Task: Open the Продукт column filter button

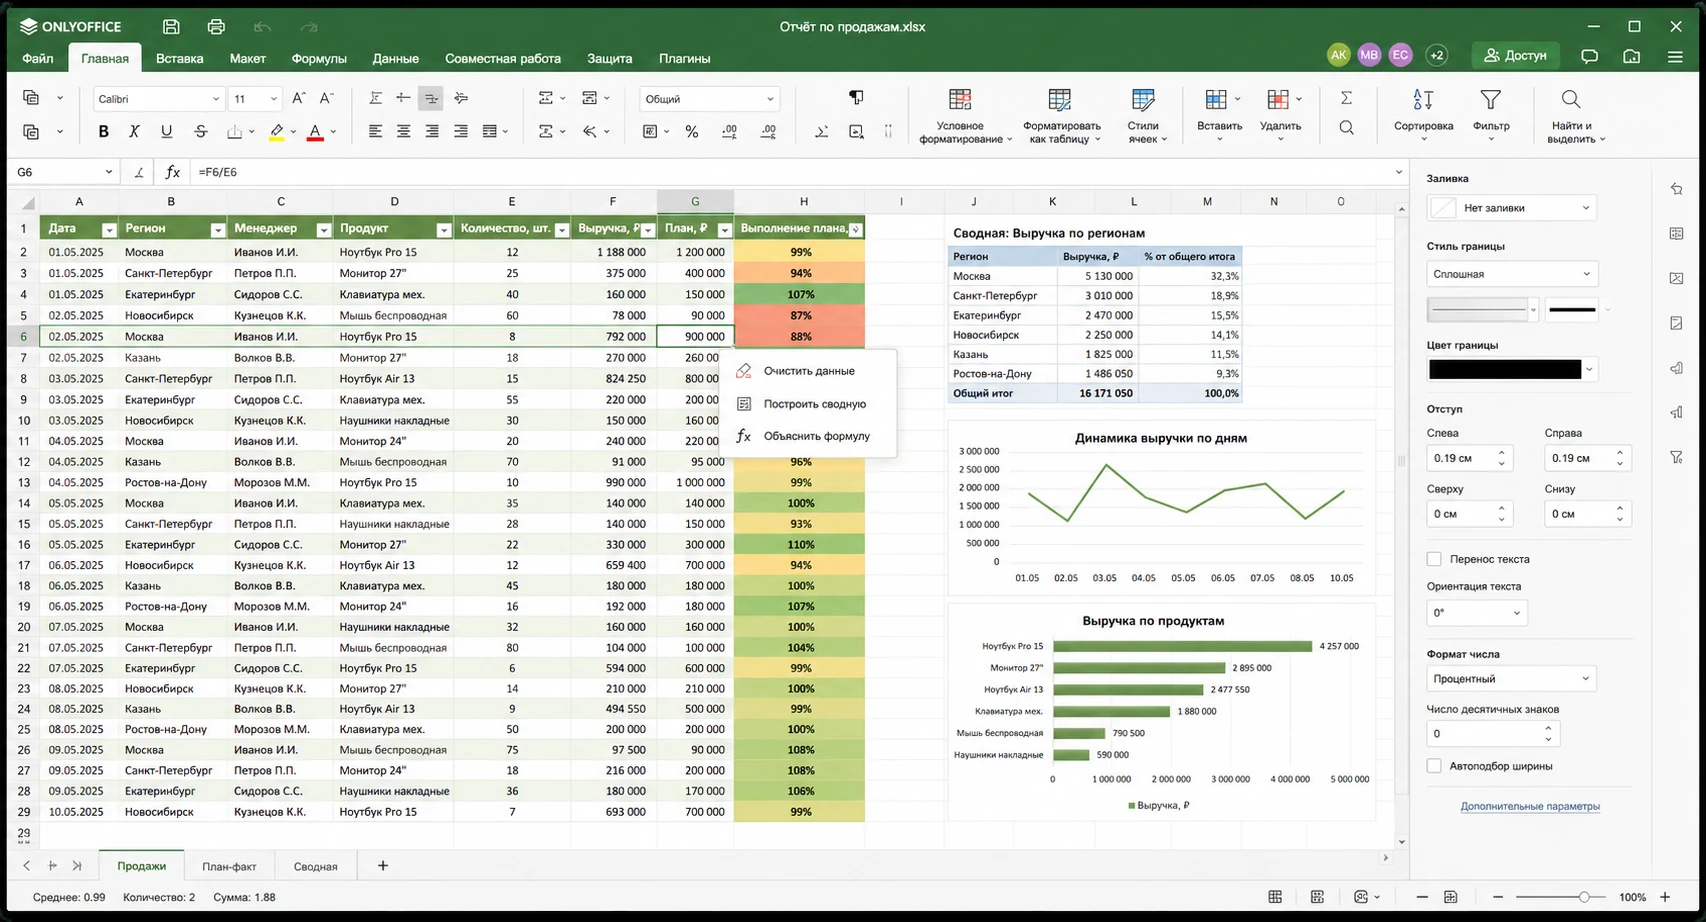Action: pos(443,230)
